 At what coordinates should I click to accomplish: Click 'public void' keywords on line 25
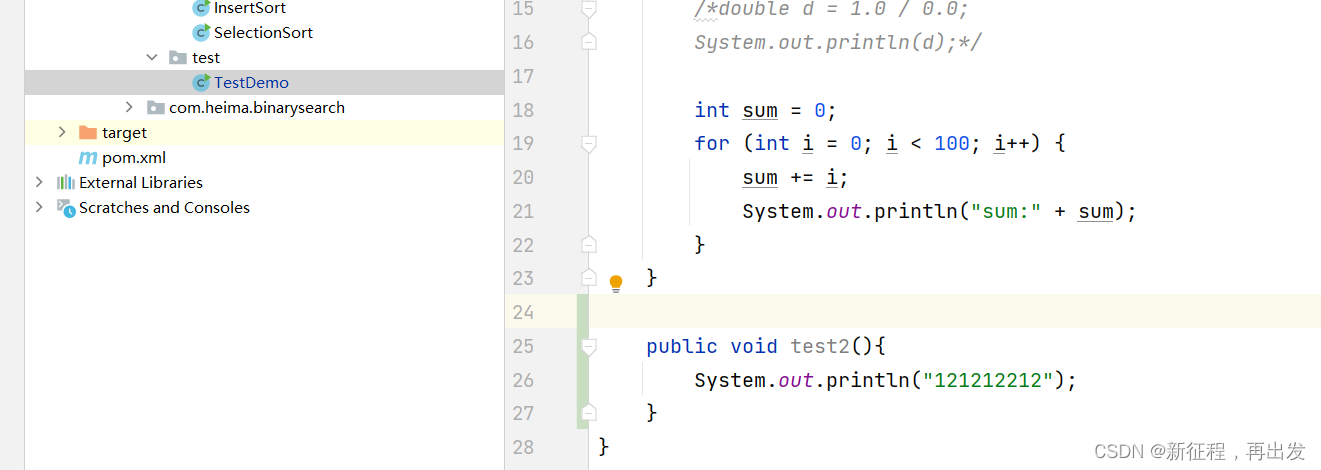point(712,346)
